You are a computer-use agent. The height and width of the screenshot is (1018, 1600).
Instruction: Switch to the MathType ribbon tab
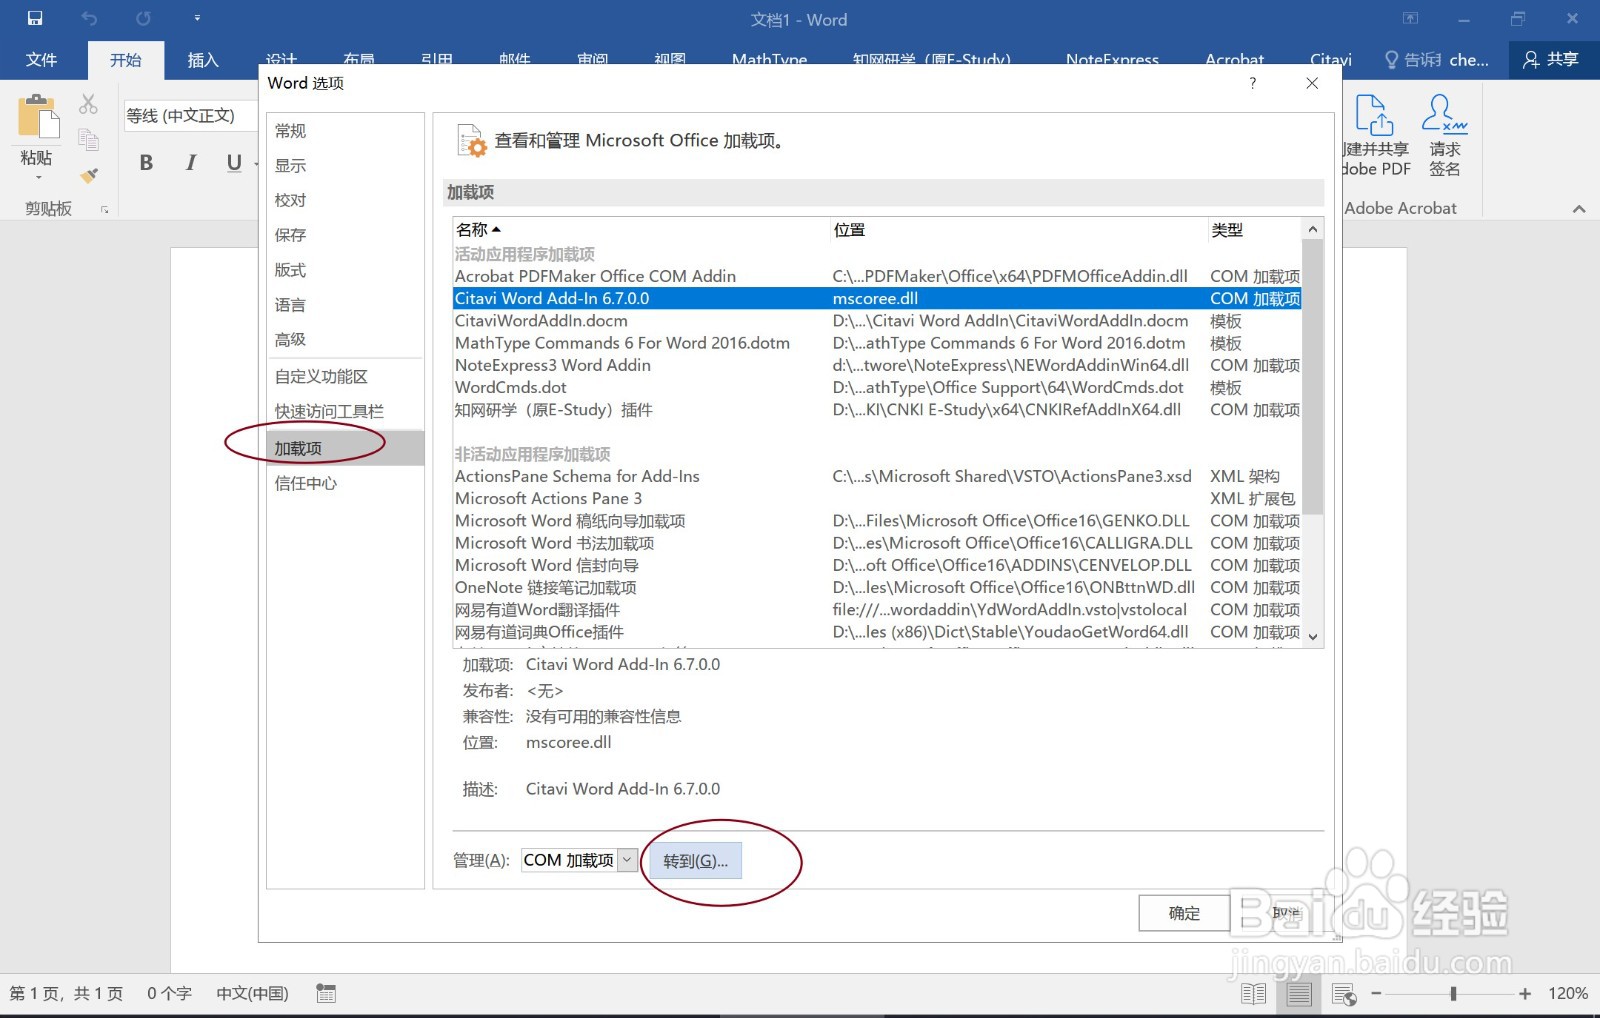point(769,60)
